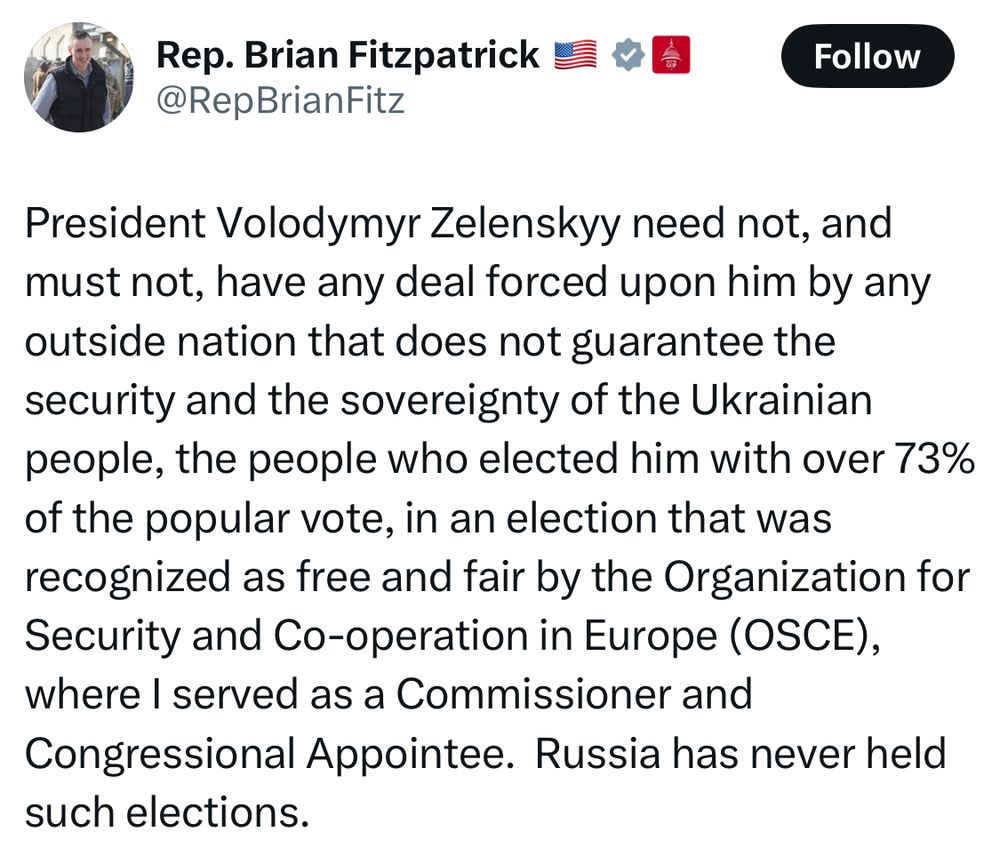Click the American flag emoji icon

(575, 56)
